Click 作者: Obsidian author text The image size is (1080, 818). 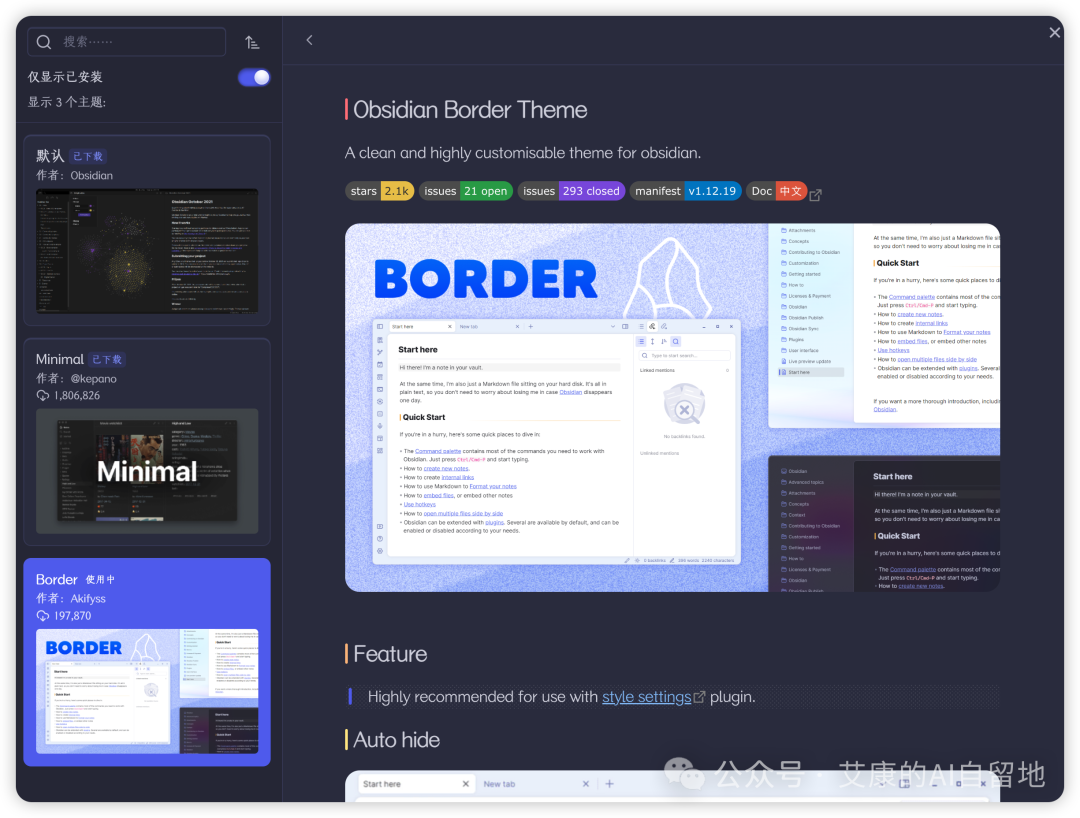tap(74, 176)
